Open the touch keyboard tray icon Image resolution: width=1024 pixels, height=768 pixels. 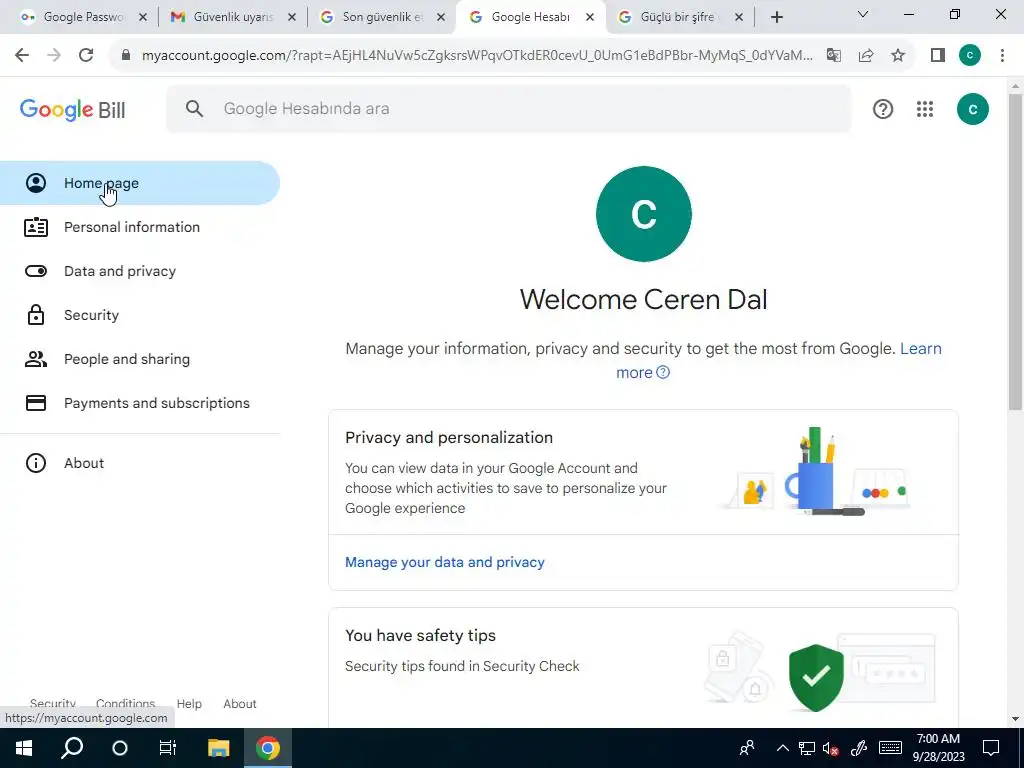pos(889,748)
